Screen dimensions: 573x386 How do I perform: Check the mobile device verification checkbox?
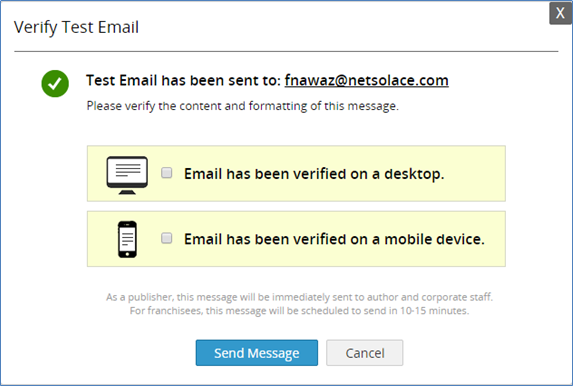[x=167, y=238]
